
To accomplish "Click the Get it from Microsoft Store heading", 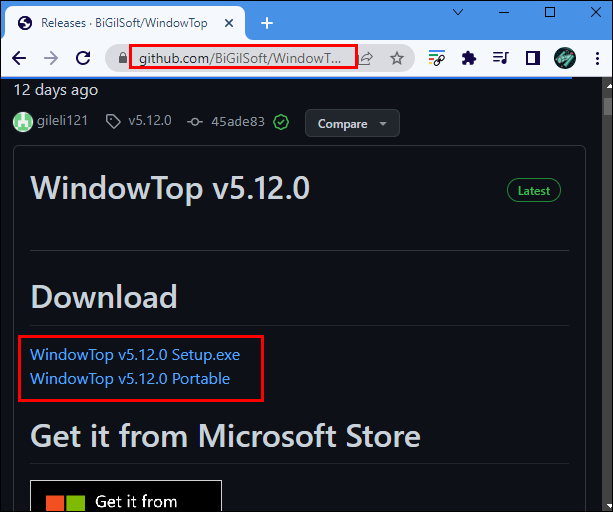I will [x=226, y=436].
